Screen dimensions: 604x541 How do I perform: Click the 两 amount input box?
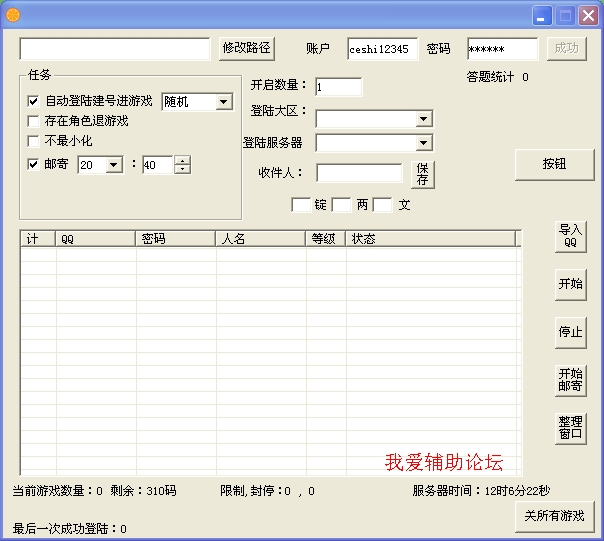click(x=341, y=205)
